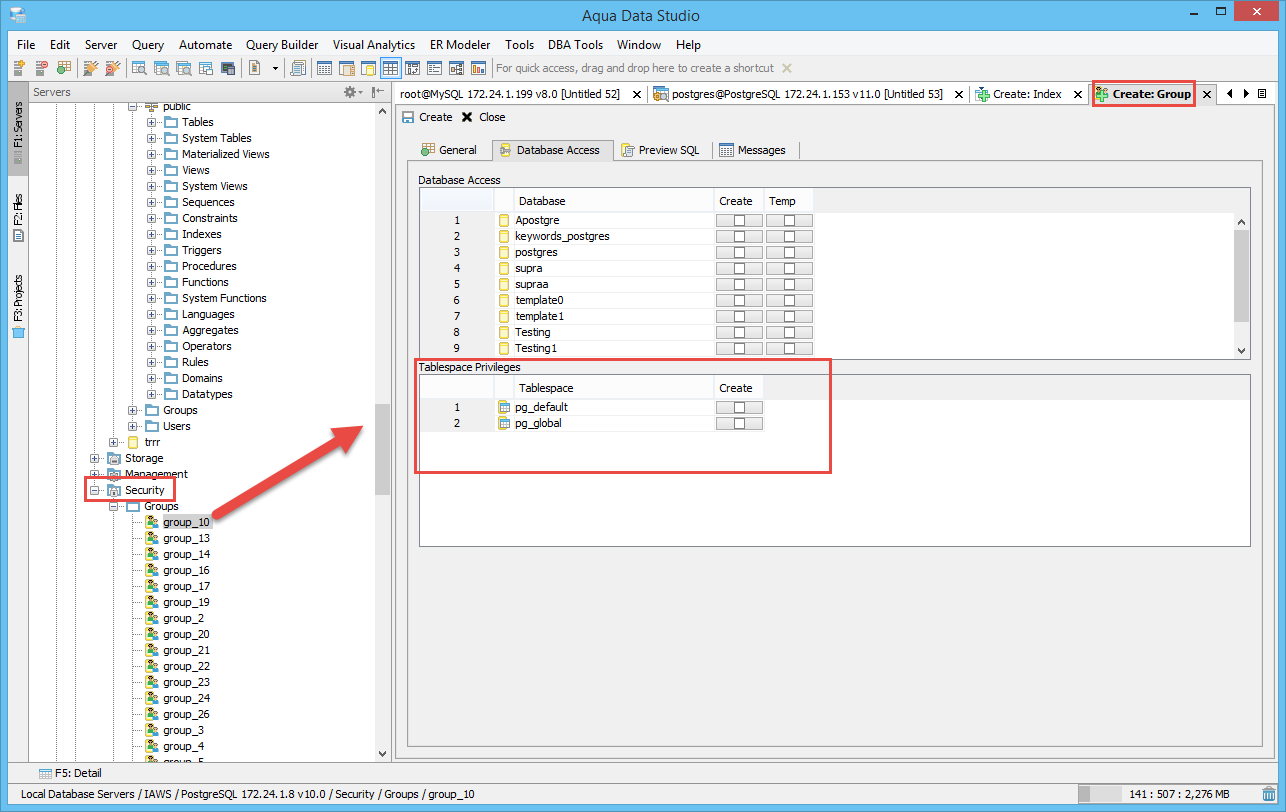The width and height of the screenshot is (1286, 812).
Task: Switch to the Preview SQL tab
Action: (x=660, y=150)
